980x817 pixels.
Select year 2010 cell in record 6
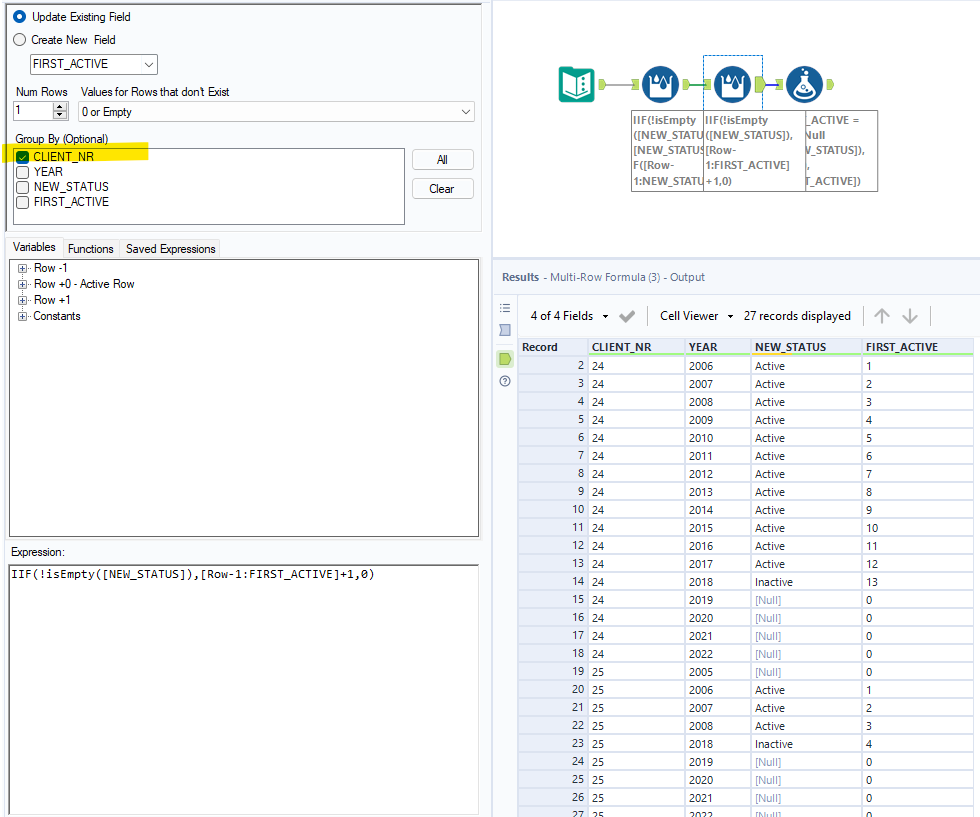[718, 438]
